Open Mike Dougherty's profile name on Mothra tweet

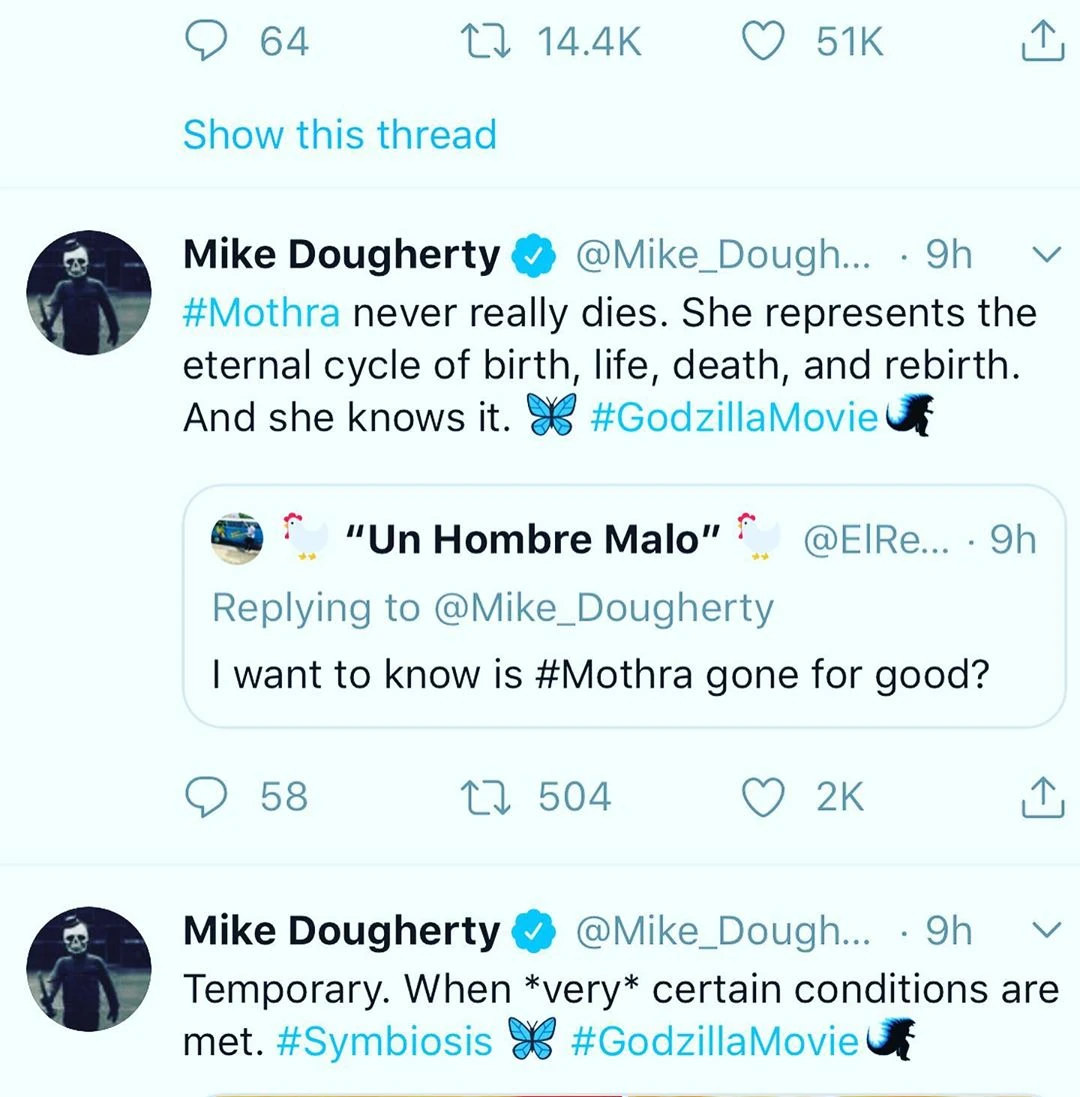pos(341,256)
